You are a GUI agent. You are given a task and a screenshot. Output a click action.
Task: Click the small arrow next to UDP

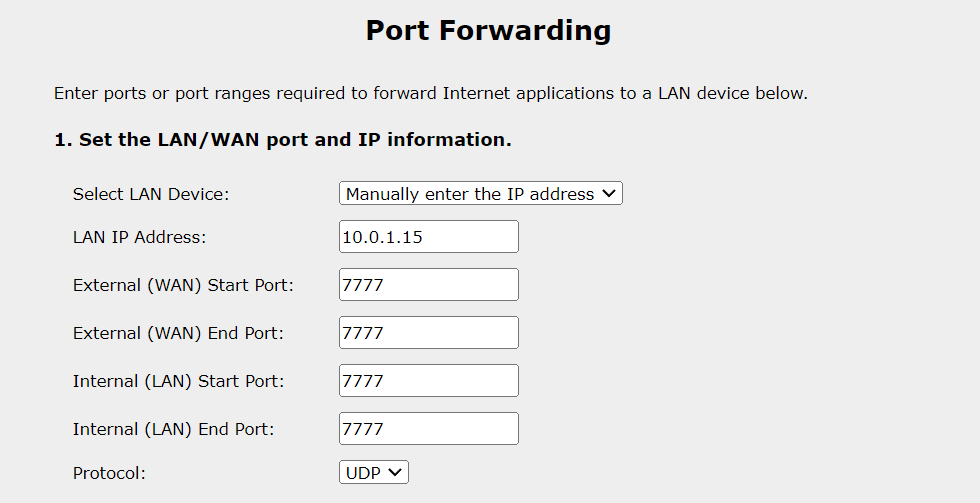(394, 472)
